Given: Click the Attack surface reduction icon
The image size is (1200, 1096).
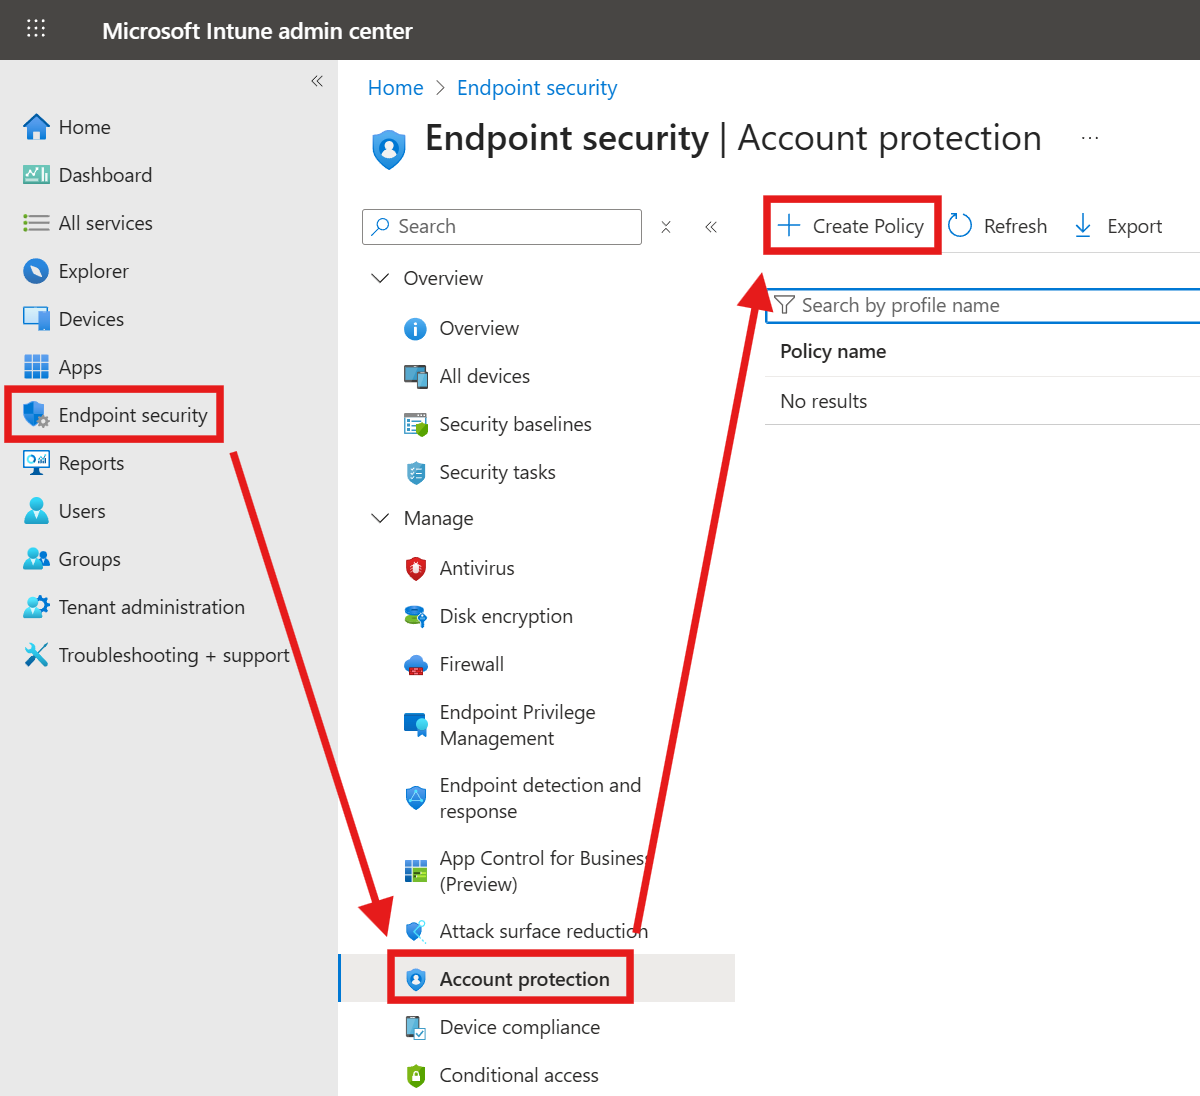Looking at the screenshot, I should (x=415, y=931).
